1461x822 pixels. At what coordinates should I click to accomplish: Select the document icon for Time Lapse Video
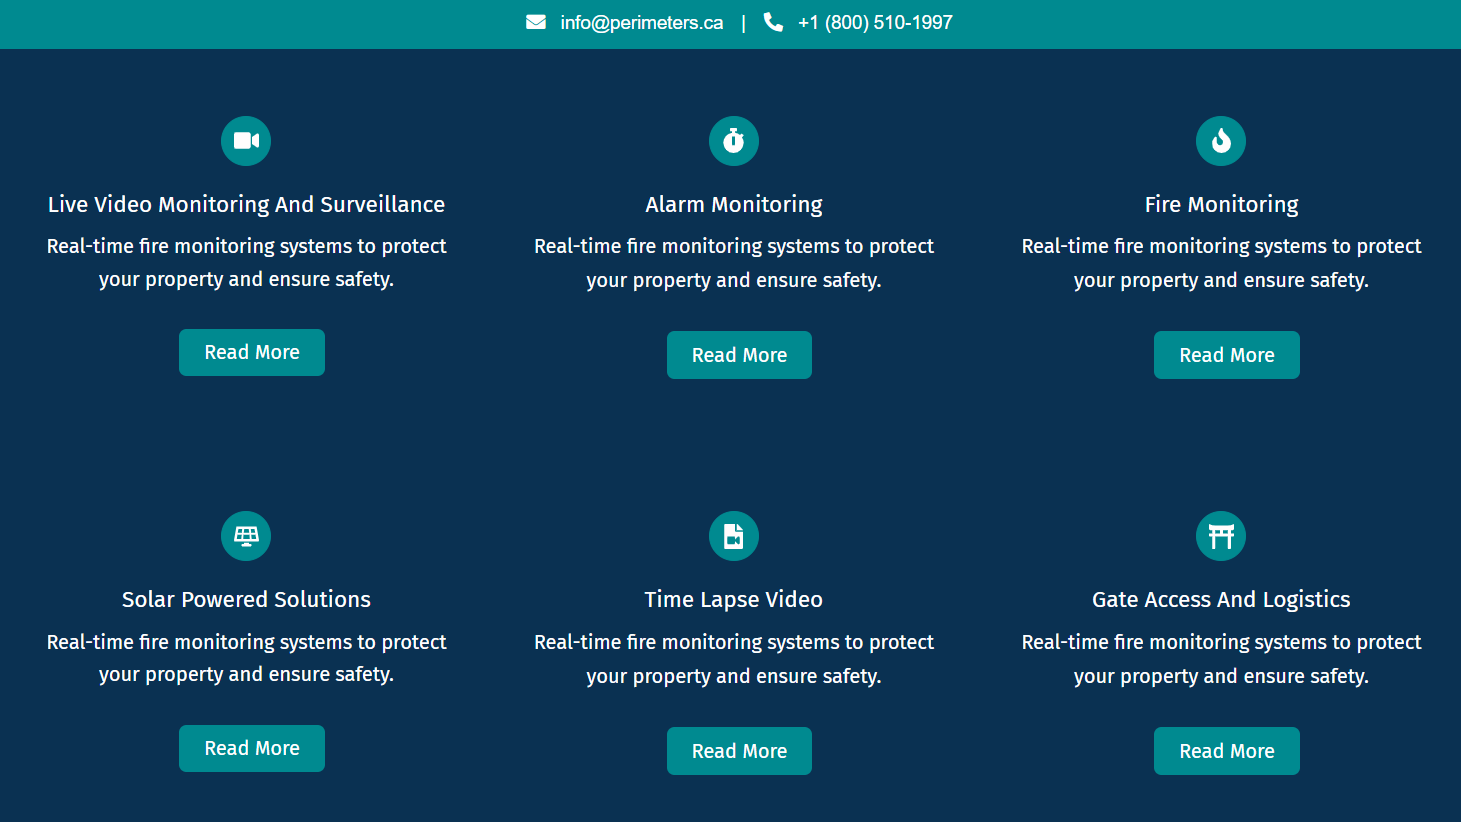(x=733, y=536)
